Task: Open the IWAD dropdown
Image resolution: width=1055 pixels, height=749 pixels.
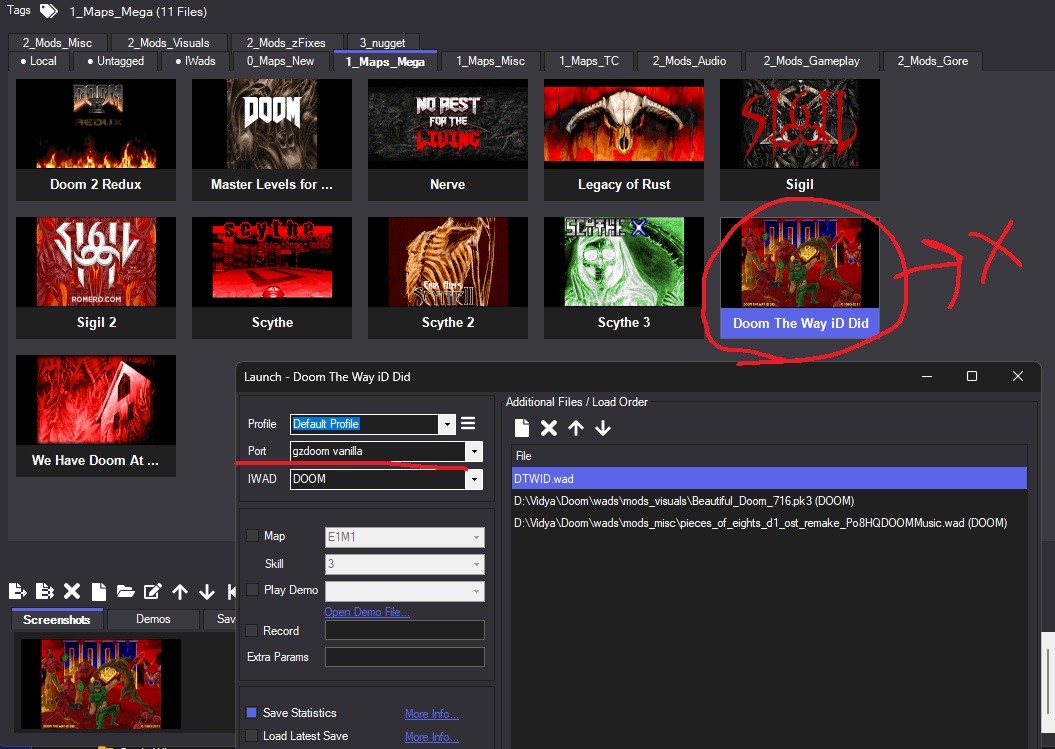Action: (474, 479)
